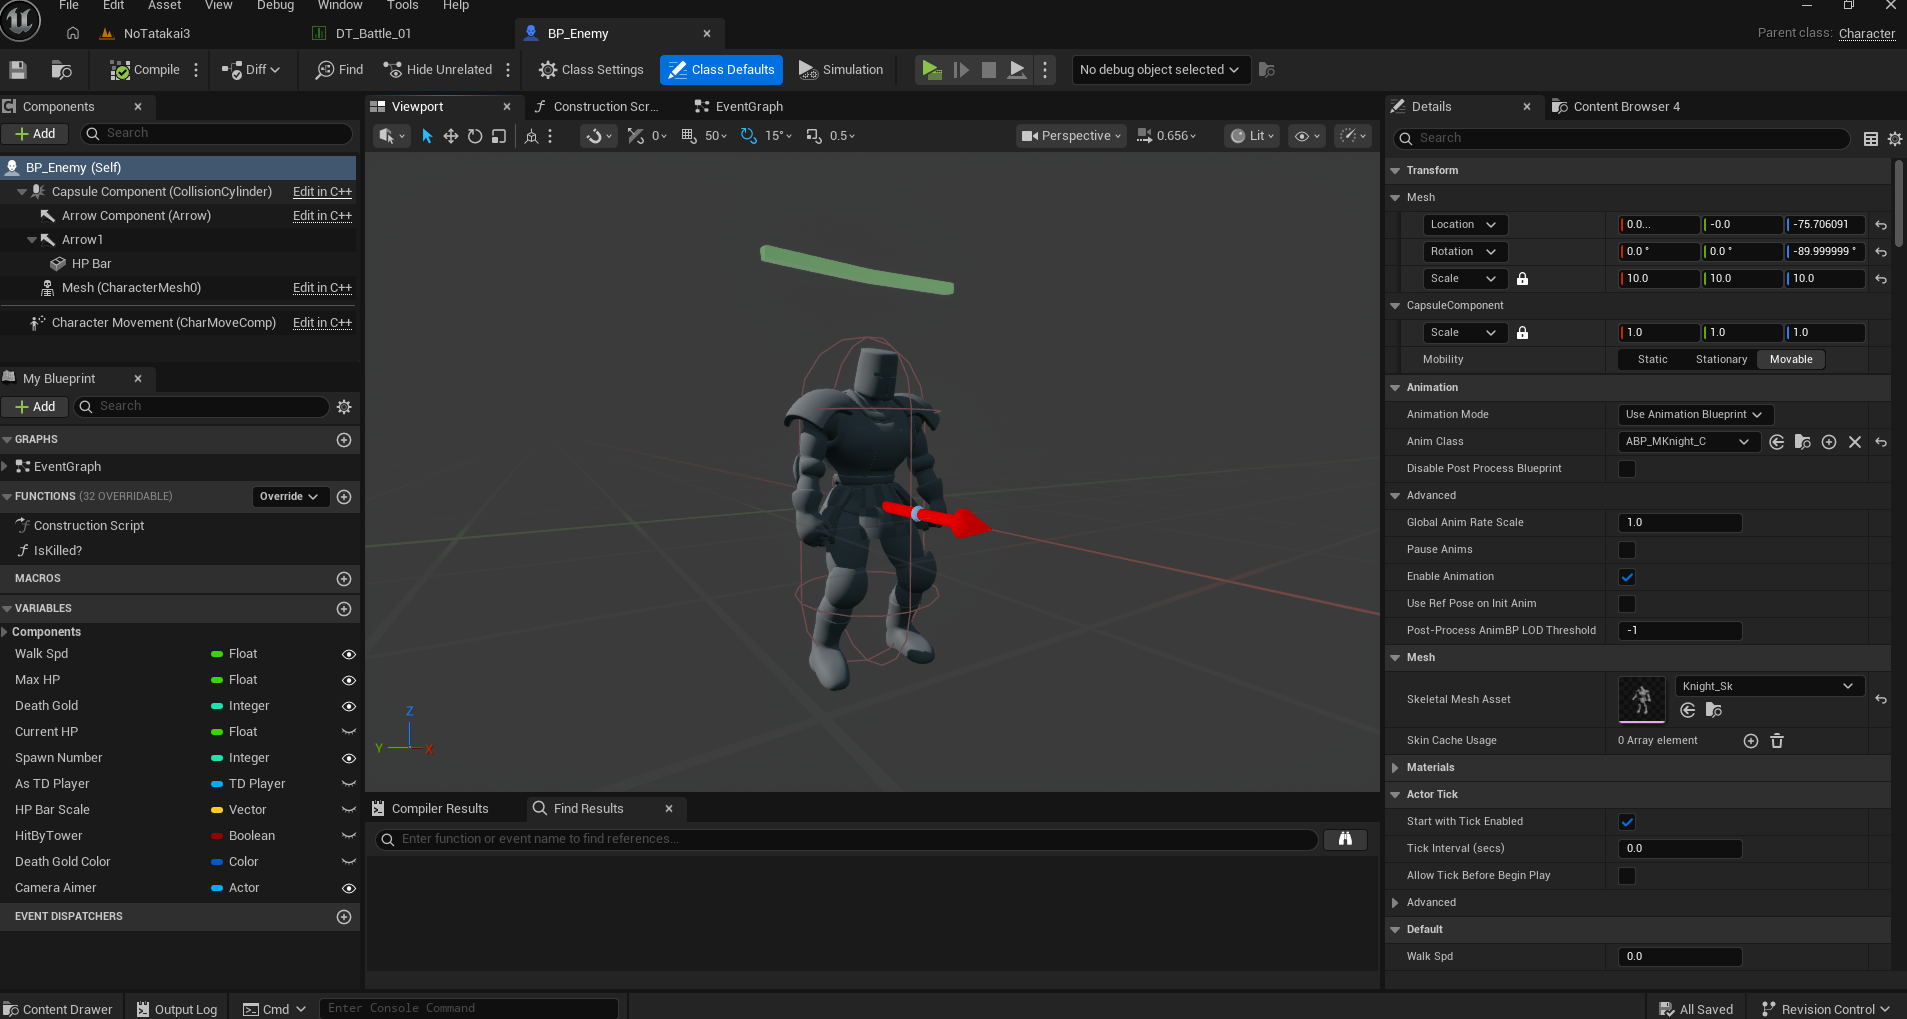Click the frame skip playback icon
The height and width of the screenshot is (1019, 1907).
961,70
